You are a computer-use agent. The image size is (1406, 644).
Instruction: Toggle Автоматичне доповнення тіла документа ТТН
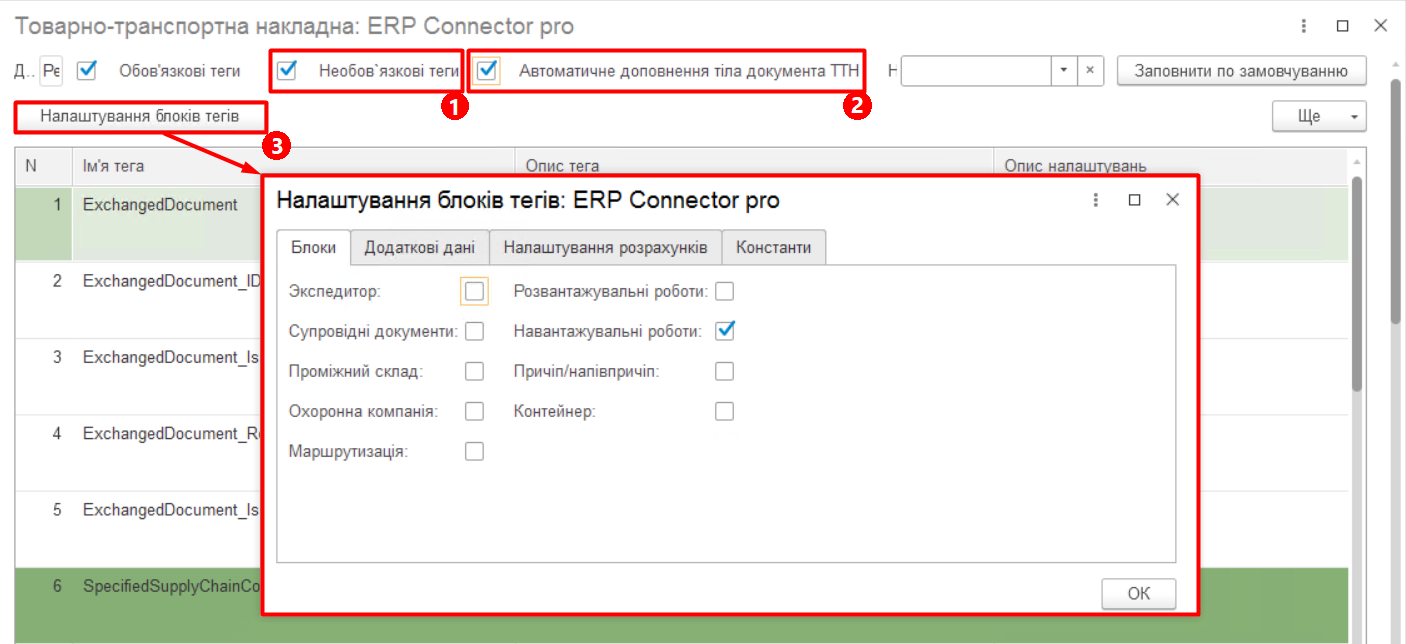click(x=489, y=70)
